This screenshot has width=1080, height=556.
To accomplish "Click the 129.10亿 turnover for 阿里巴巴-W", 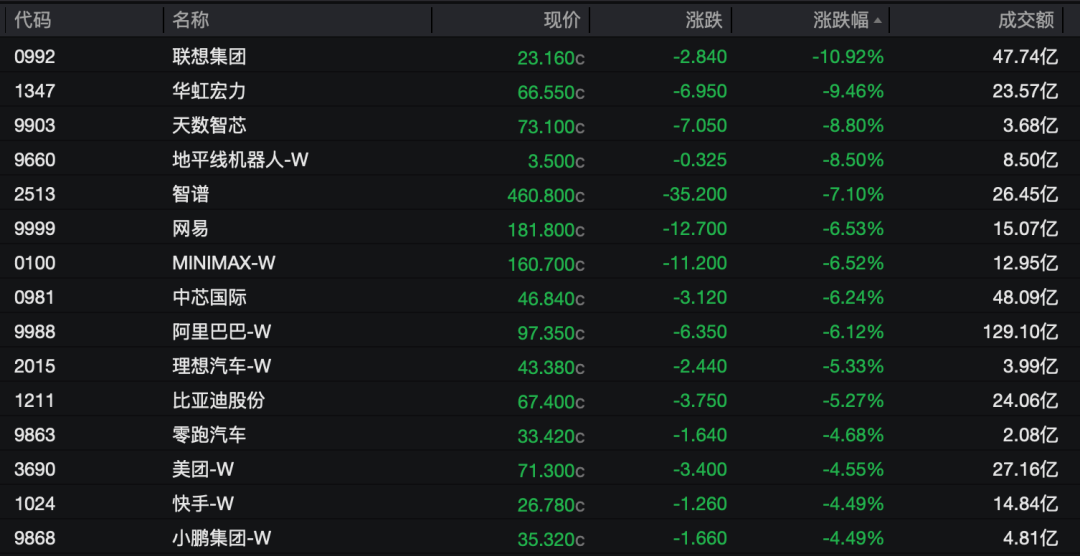I will [1021, 333].
